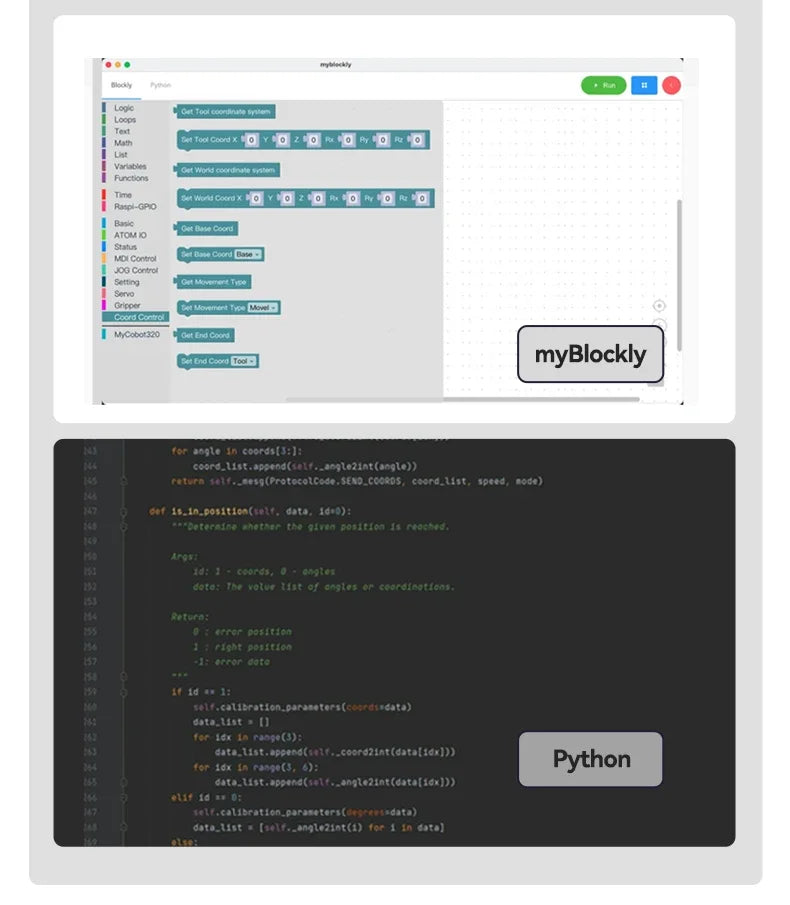
Task: Select the Coord Control category
Action: (x=138, y=317)
